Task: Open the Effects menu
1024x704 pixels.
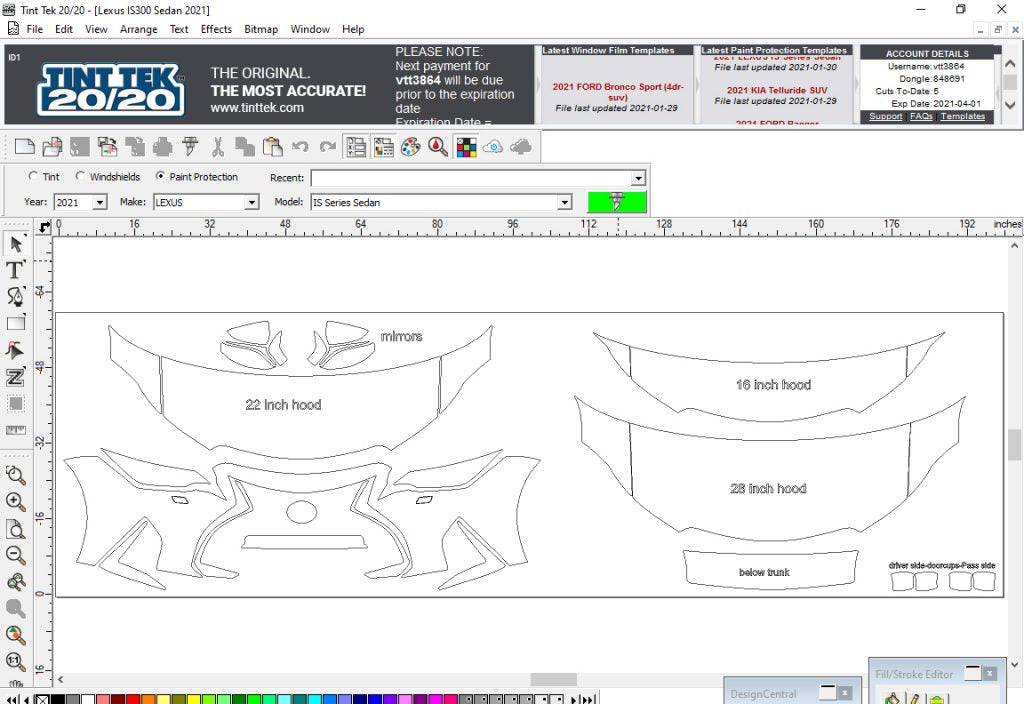Action: pos(216,29)
